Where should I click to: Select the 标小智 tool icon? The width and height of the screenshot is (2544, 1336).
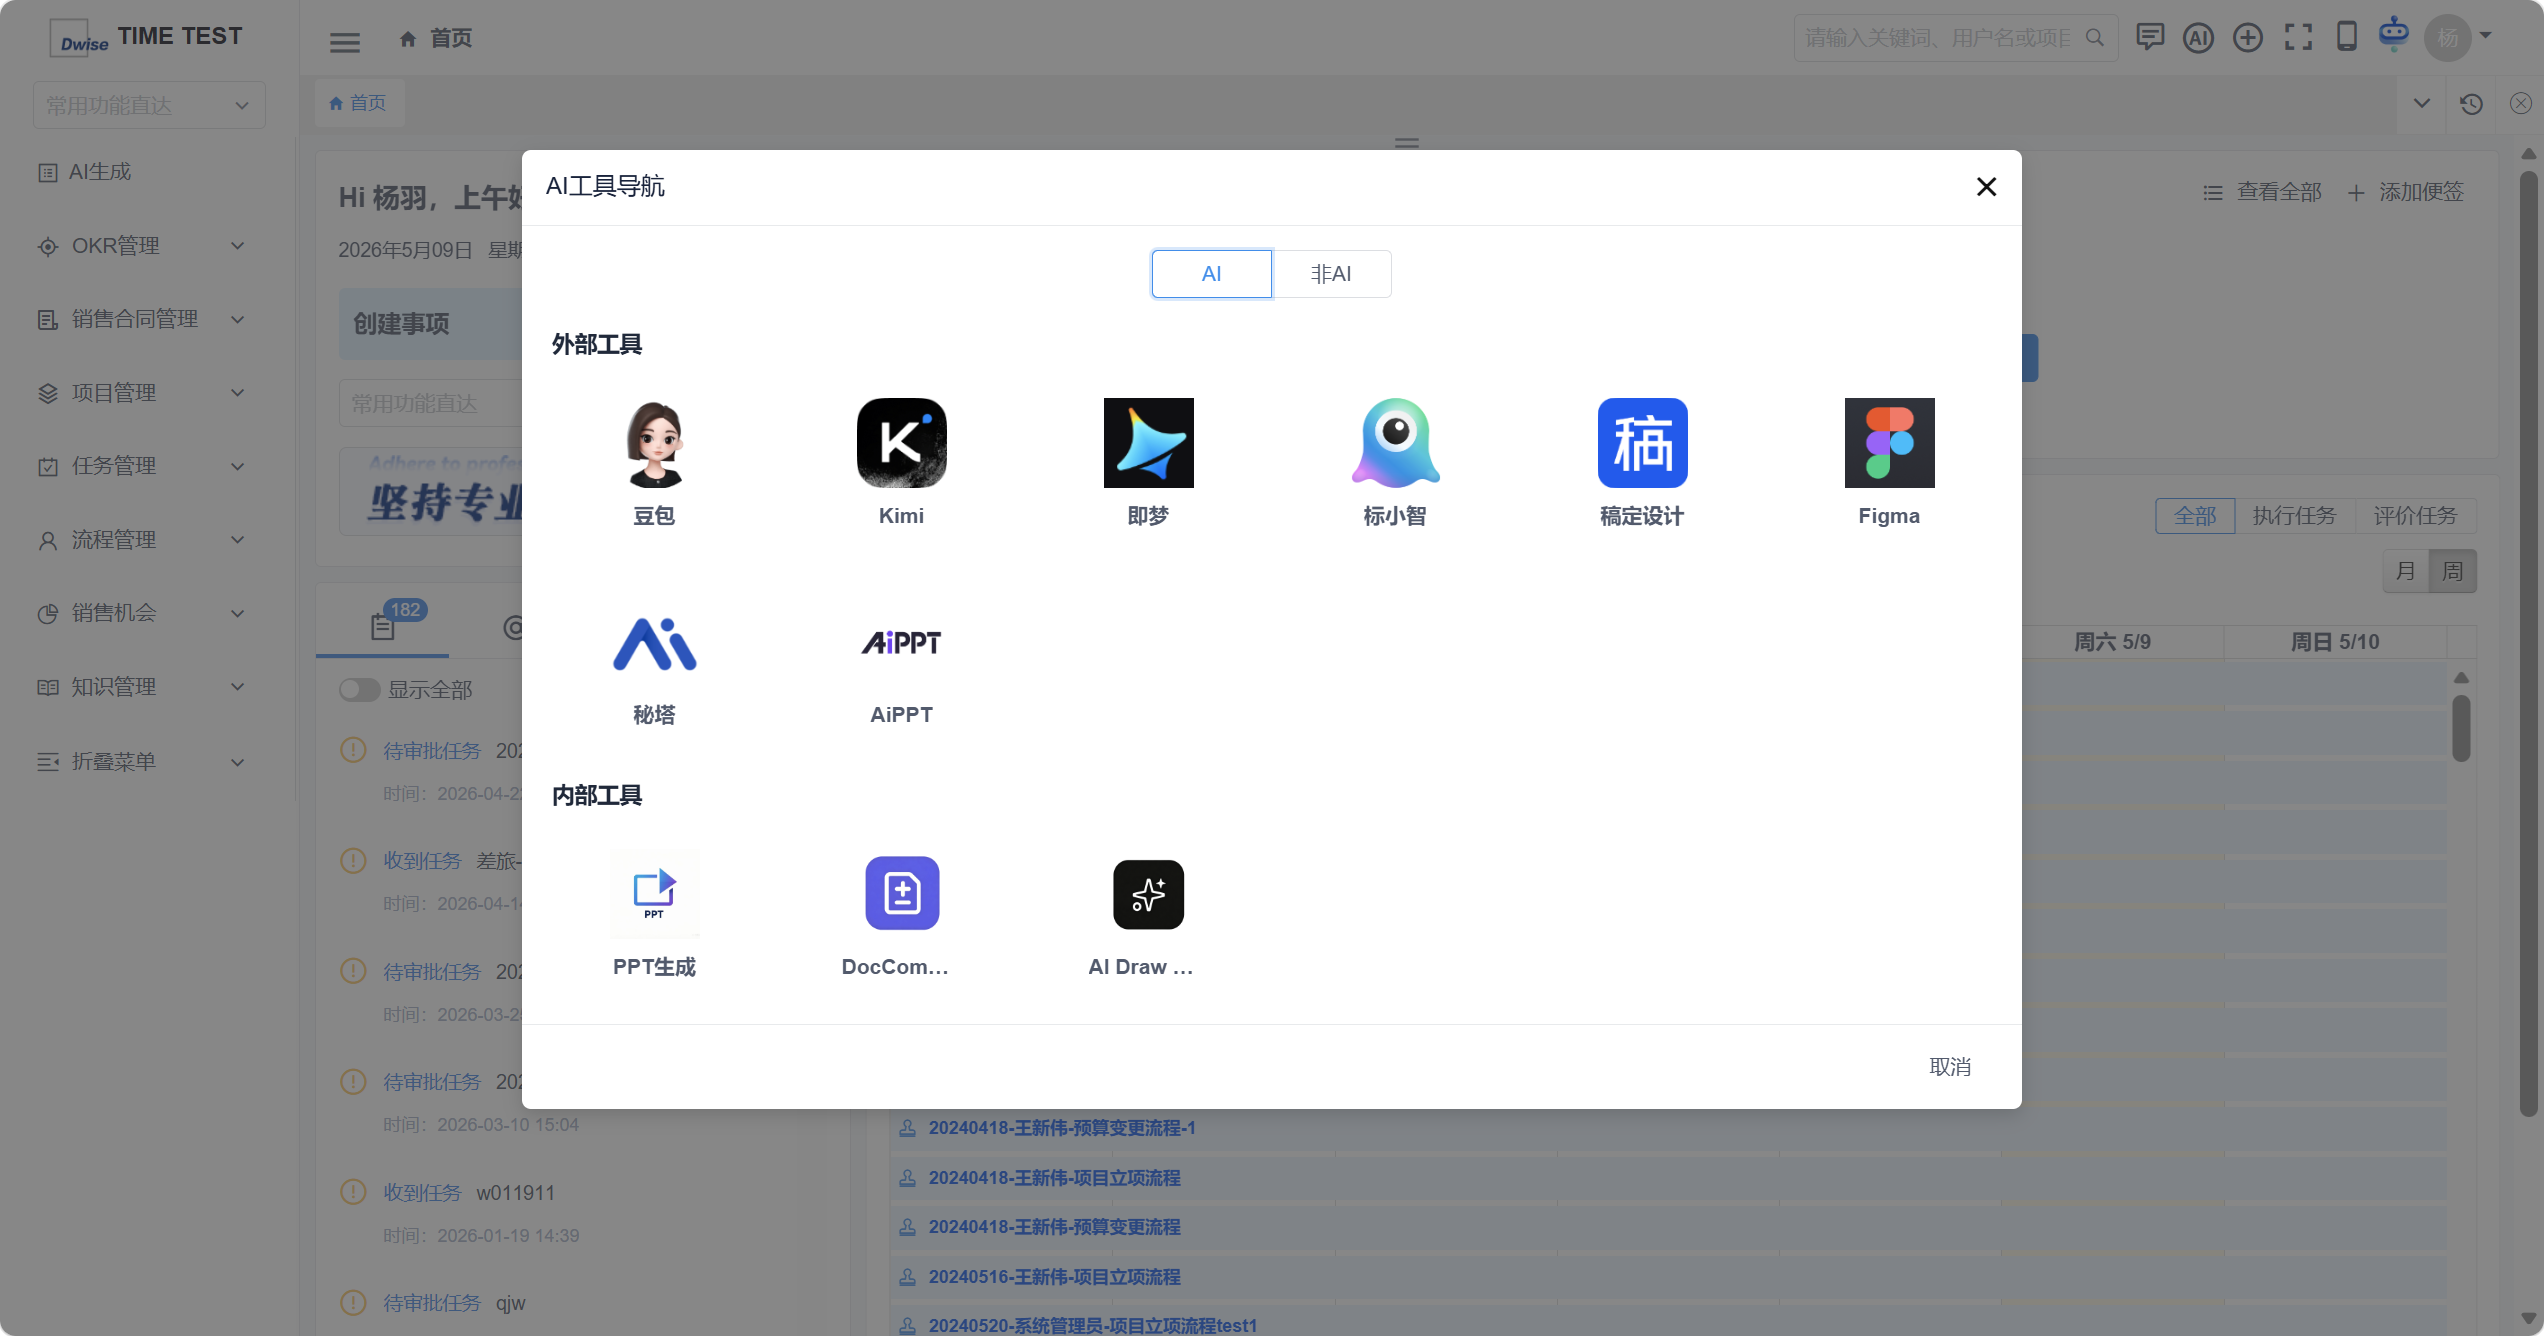[1395, 443]
